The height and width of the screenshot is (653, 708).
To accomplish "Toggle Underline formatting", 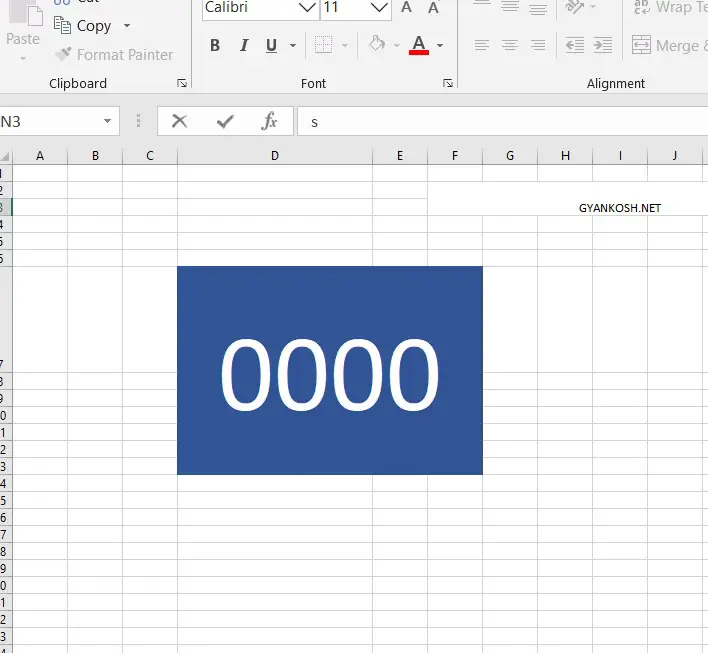I will (271, 45).
